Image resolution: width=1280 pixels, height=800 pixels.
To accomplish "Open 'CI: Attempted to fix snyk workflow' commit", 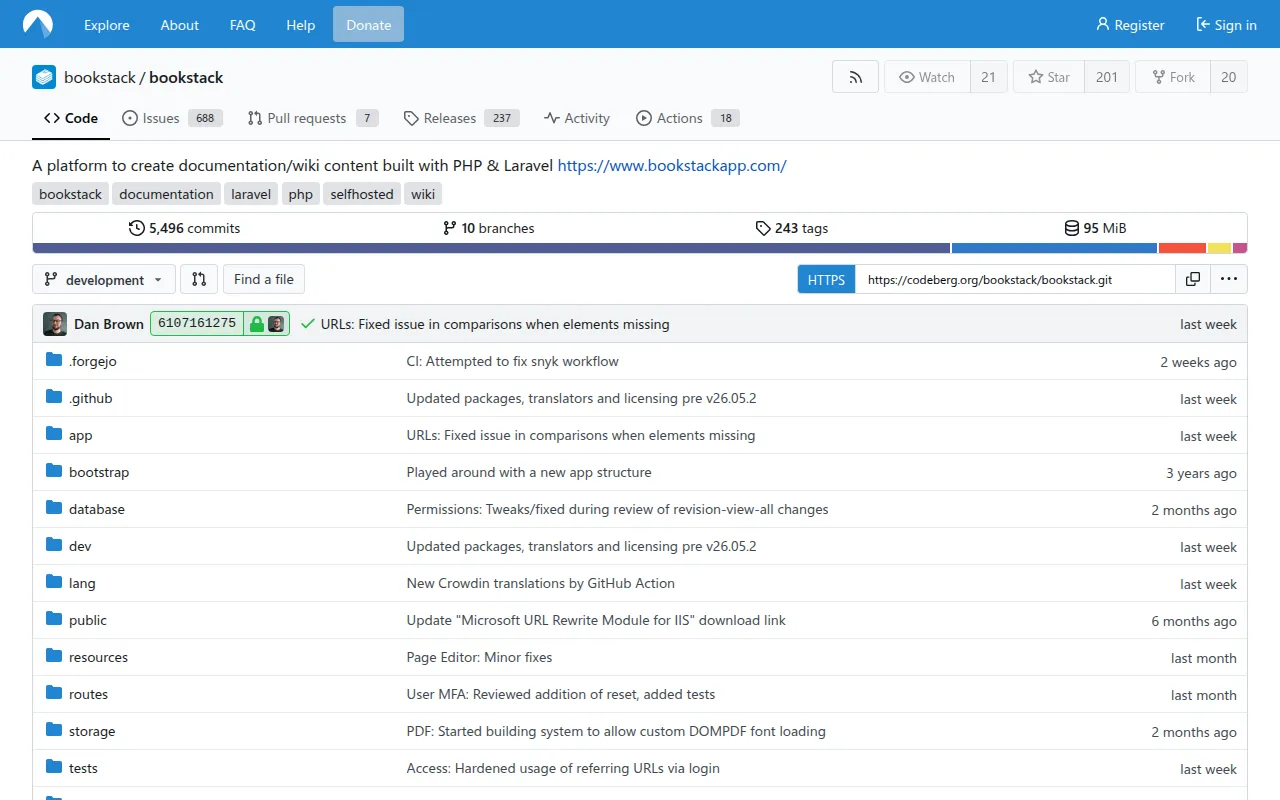I will [x=512, y=361].
